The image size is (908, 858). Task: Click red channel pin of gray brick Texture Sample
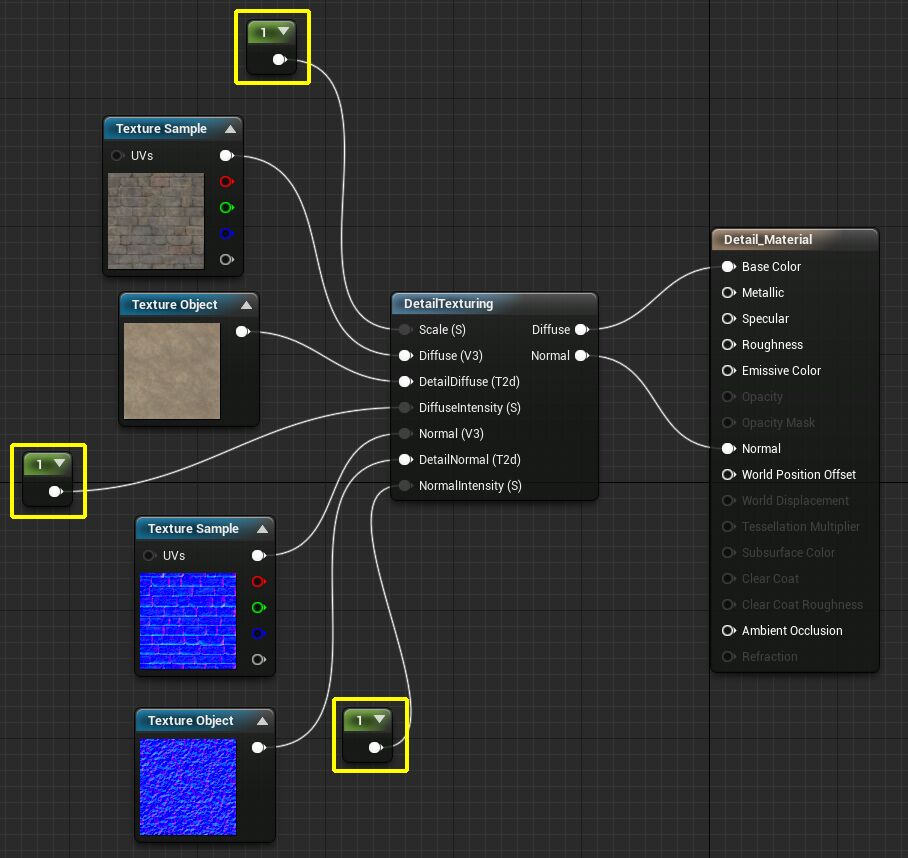[x=226, y=182]
